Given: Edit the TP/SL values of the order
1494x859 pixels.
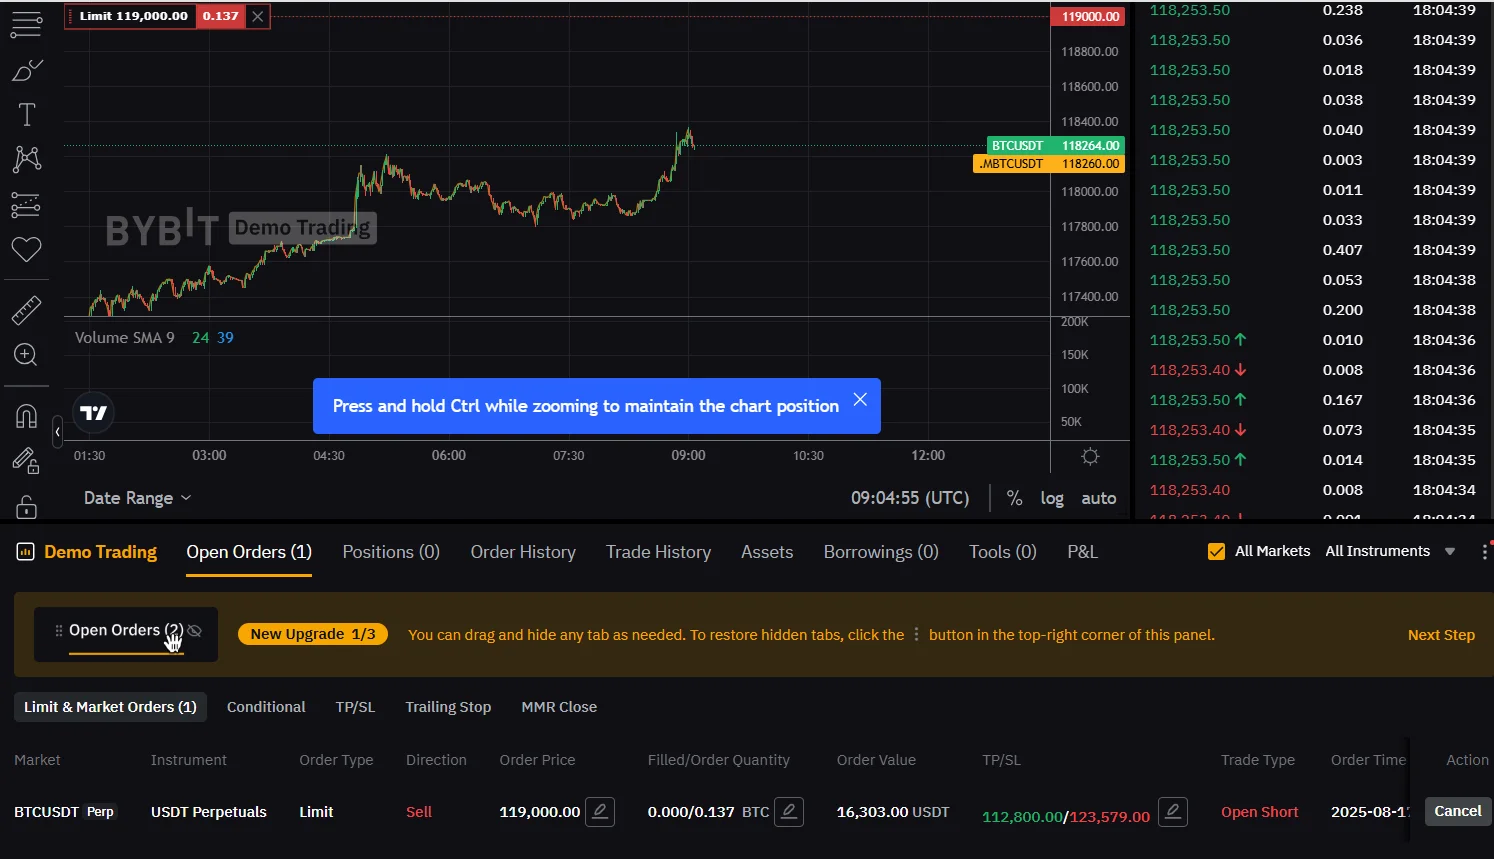Looking at the screenshot, I should pyautogui.click(x=1173, y=811).
